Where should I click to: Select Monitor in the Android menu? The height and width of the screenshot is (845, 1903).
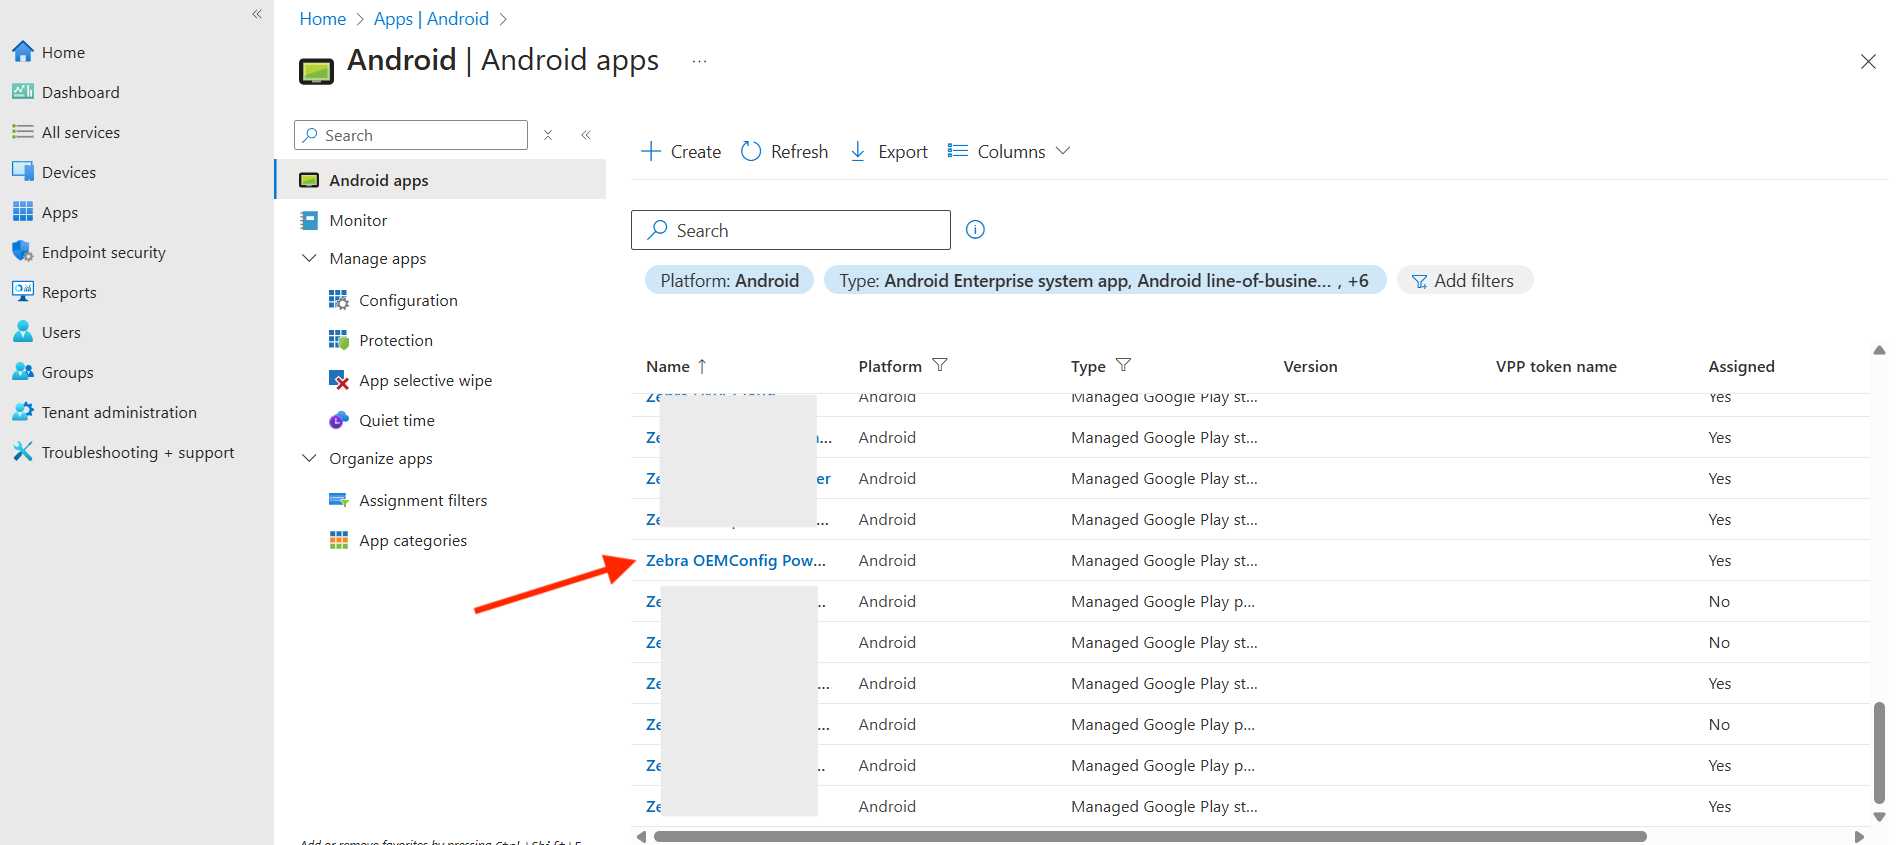coord(358,220)
